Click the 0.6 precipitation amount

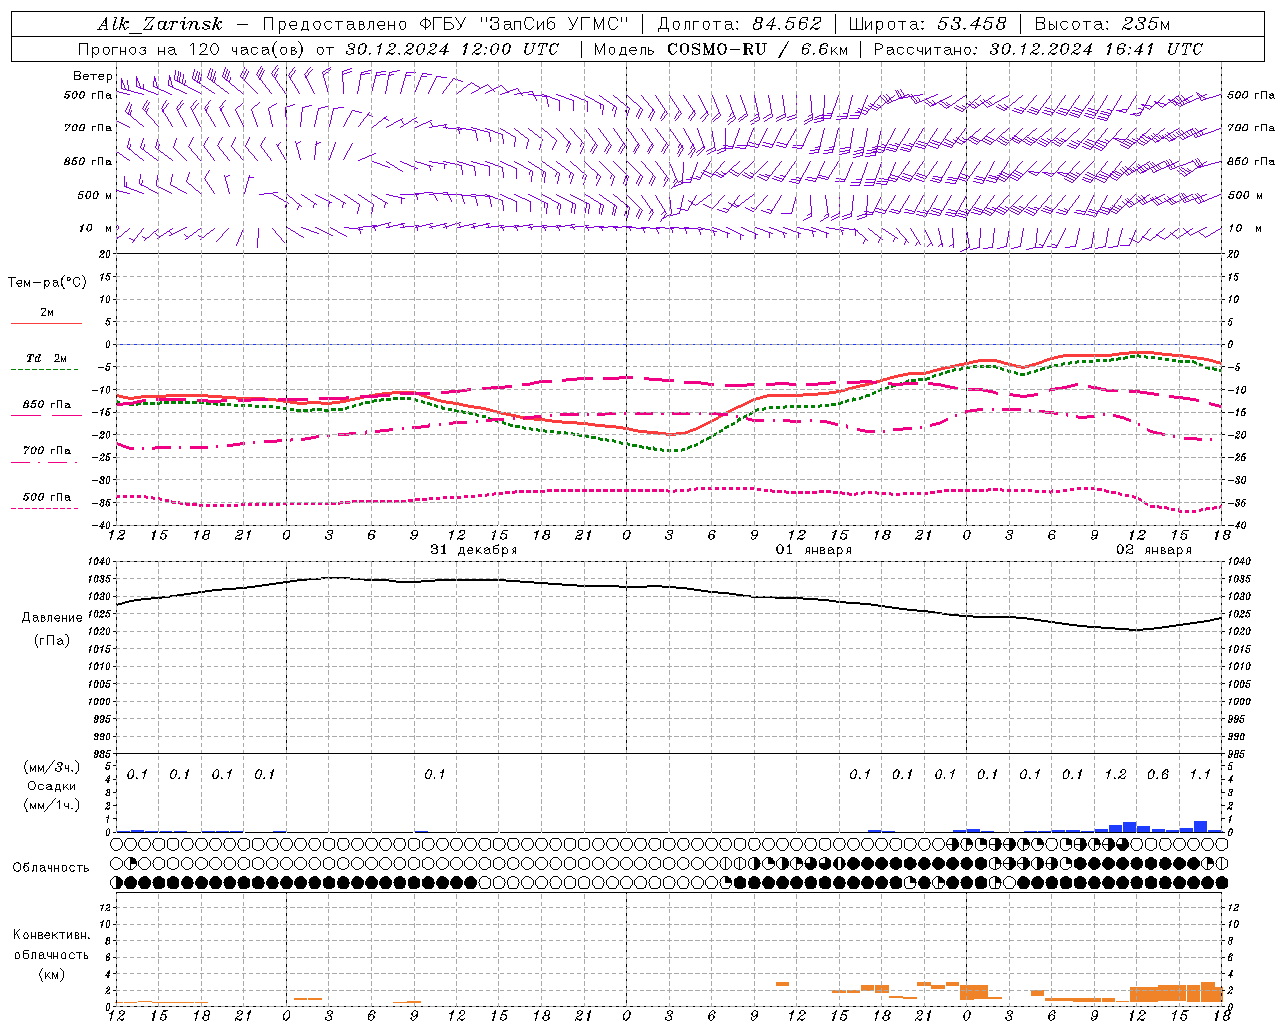point(1158,774)
